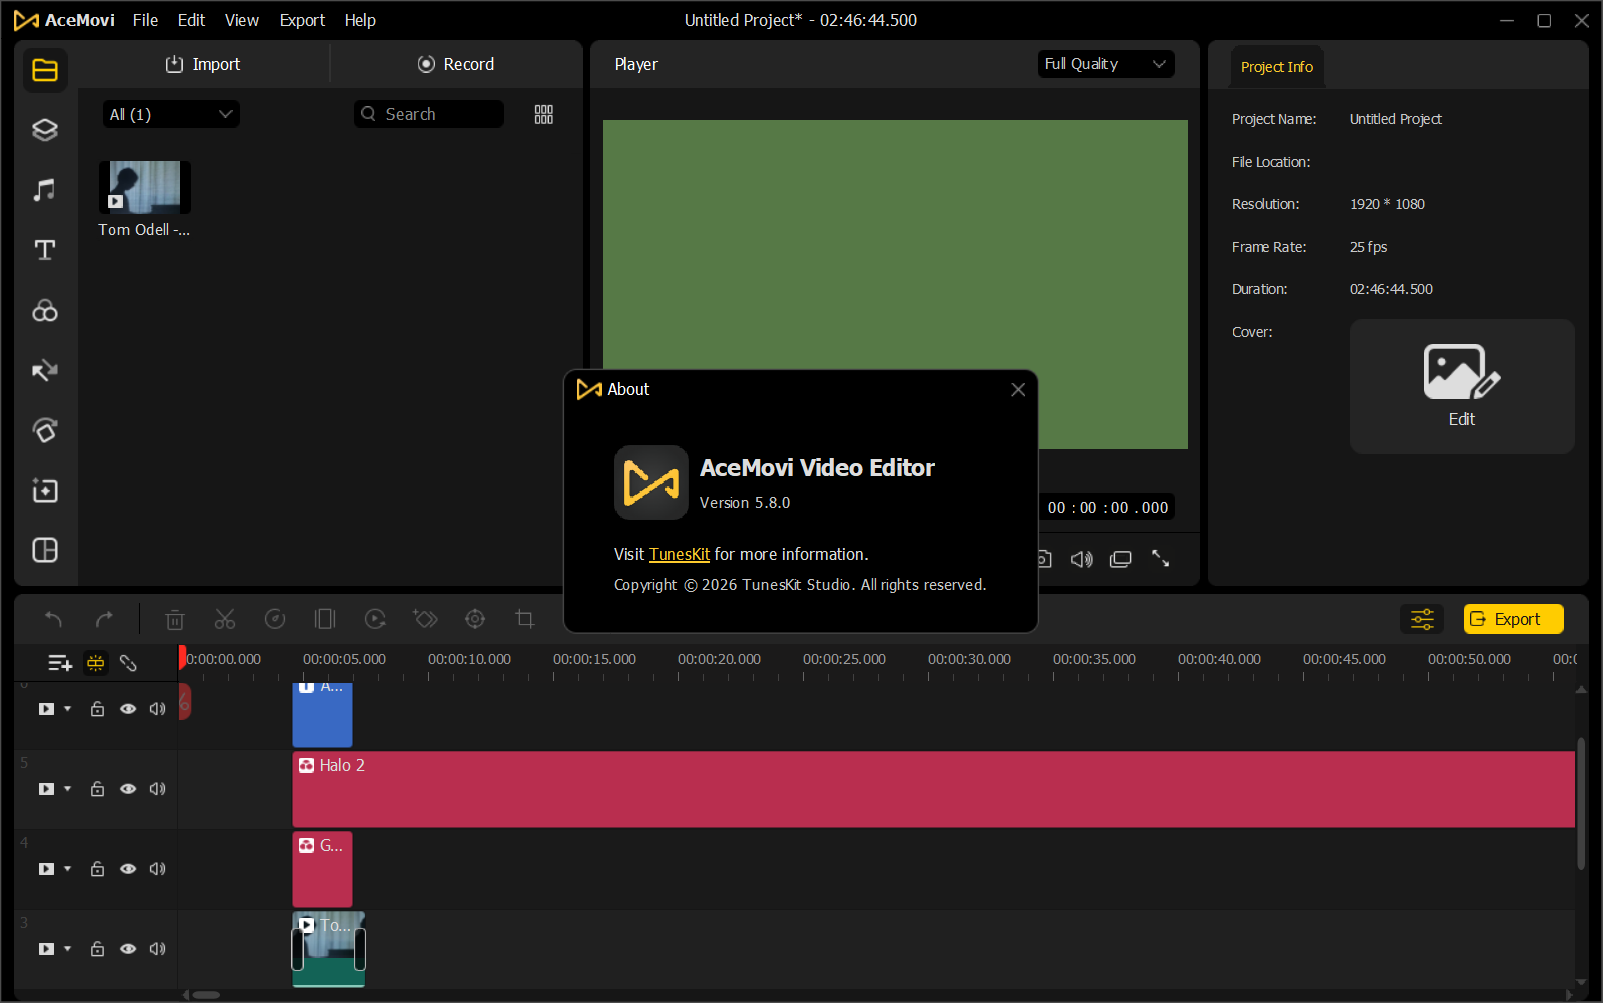Screen dimensions: 1603x1003
Task: Mute track 5 with speaker icon
Action: 157,789
